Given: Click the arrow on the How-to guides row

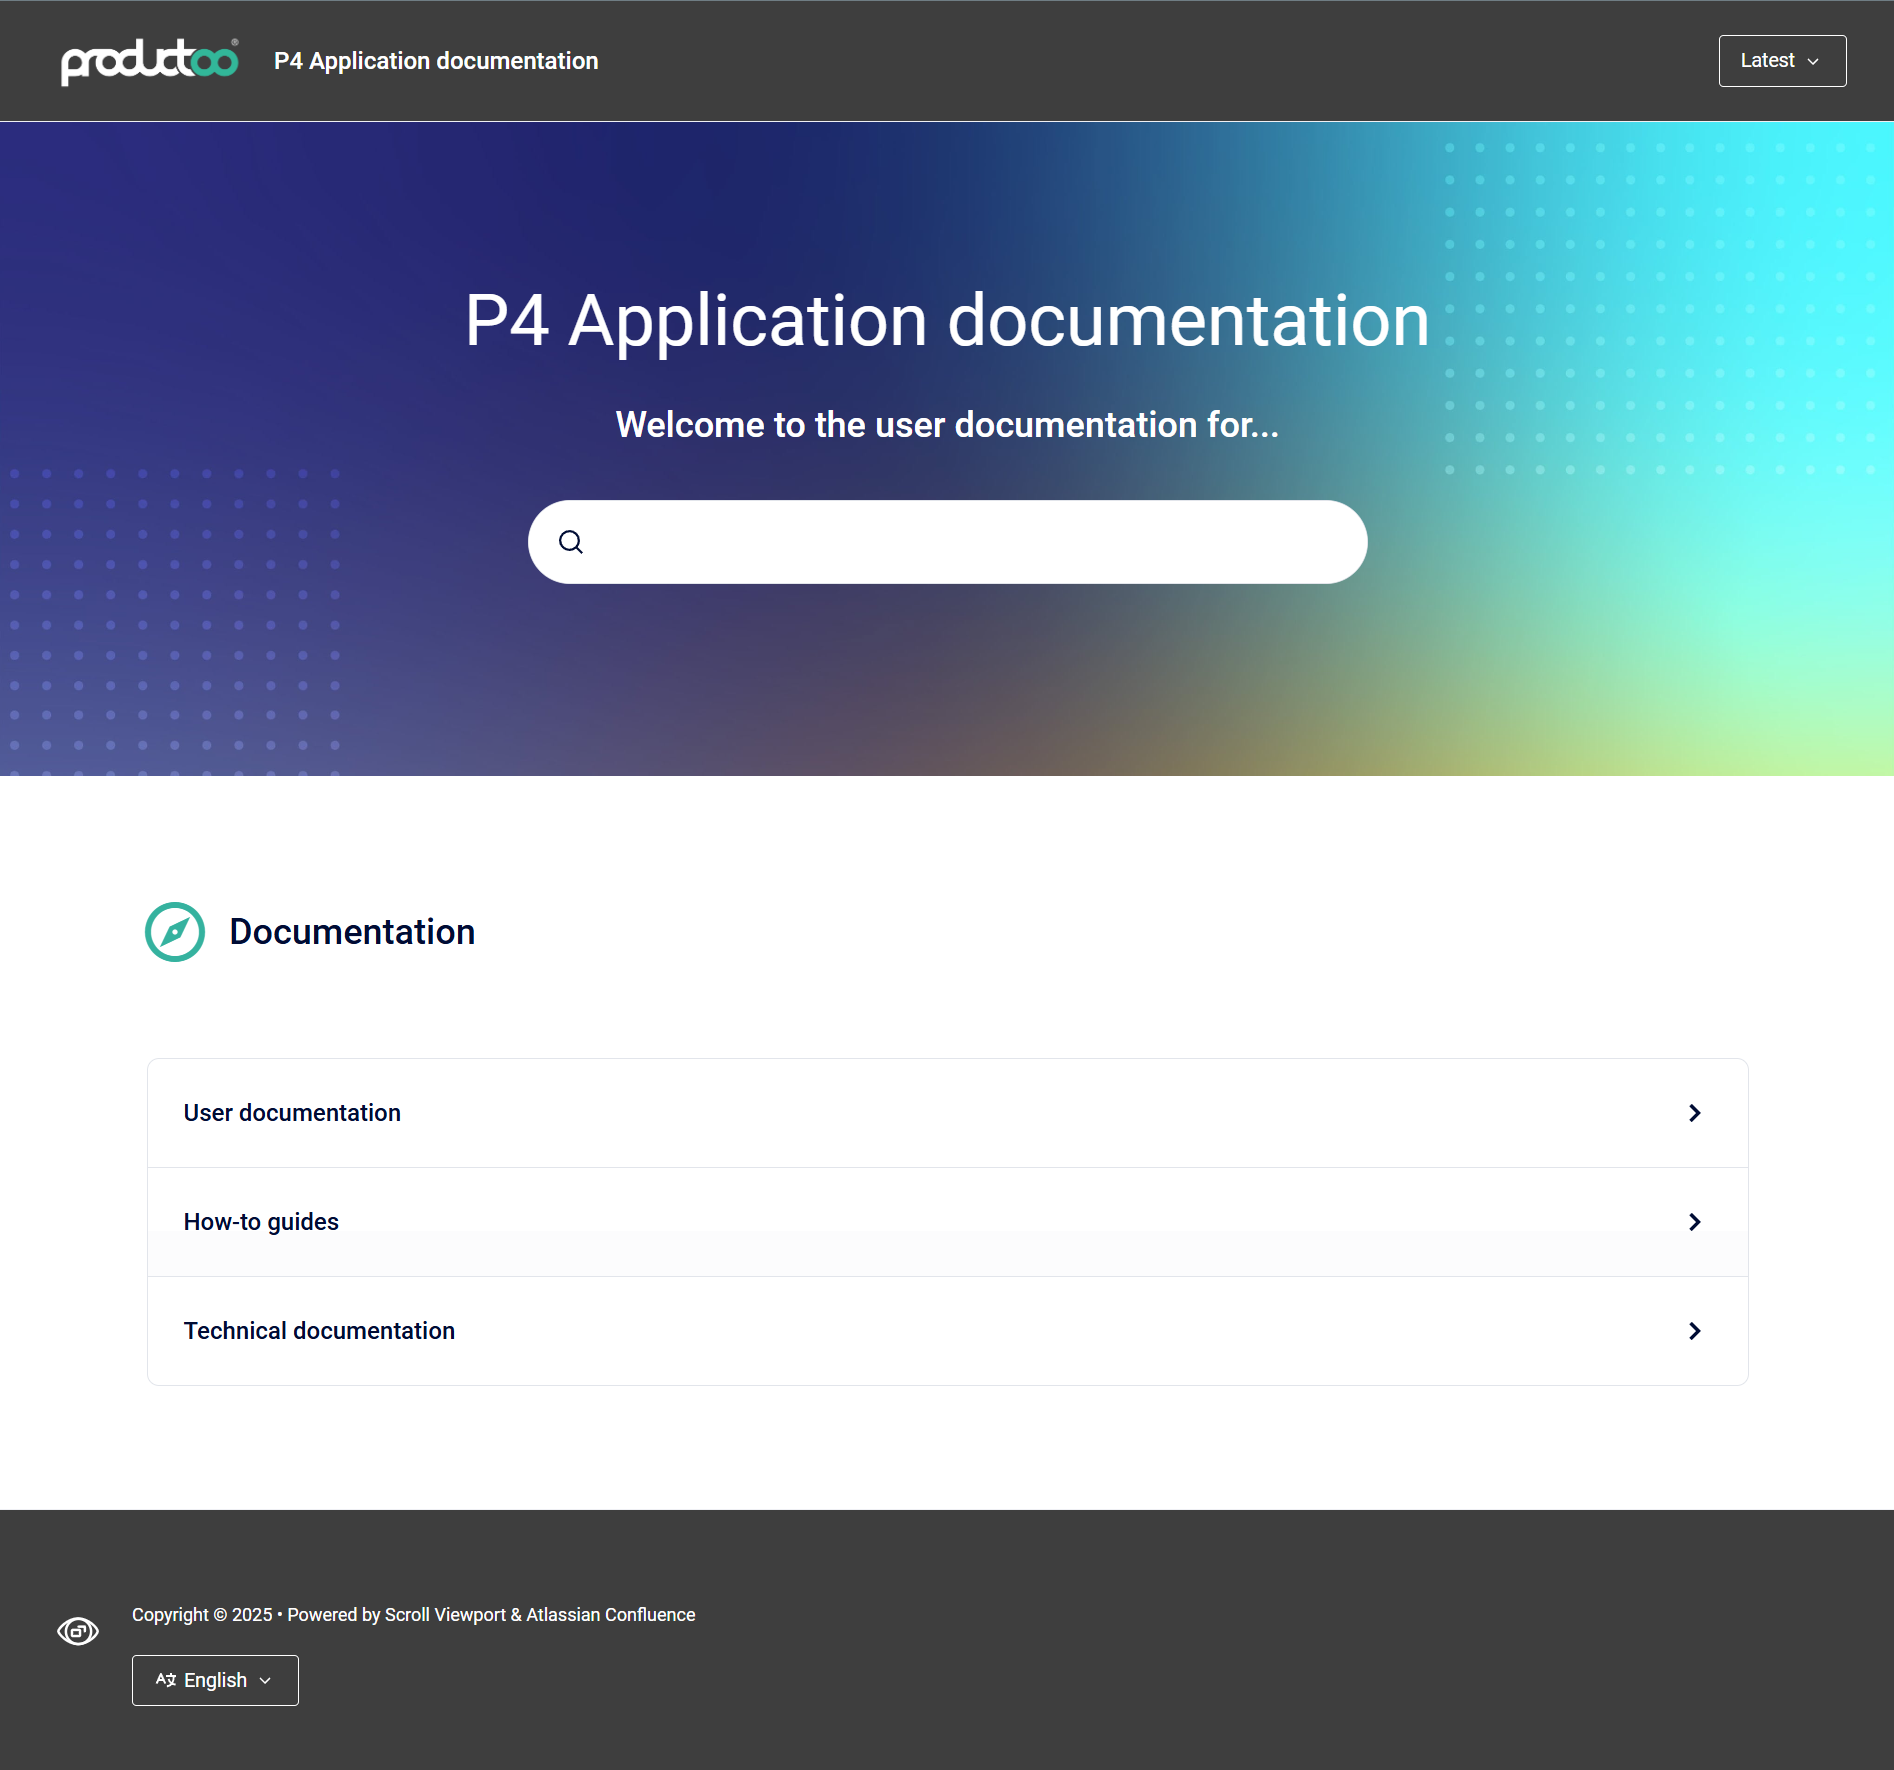Looking at the screenshot, I should (1694, 1222).
